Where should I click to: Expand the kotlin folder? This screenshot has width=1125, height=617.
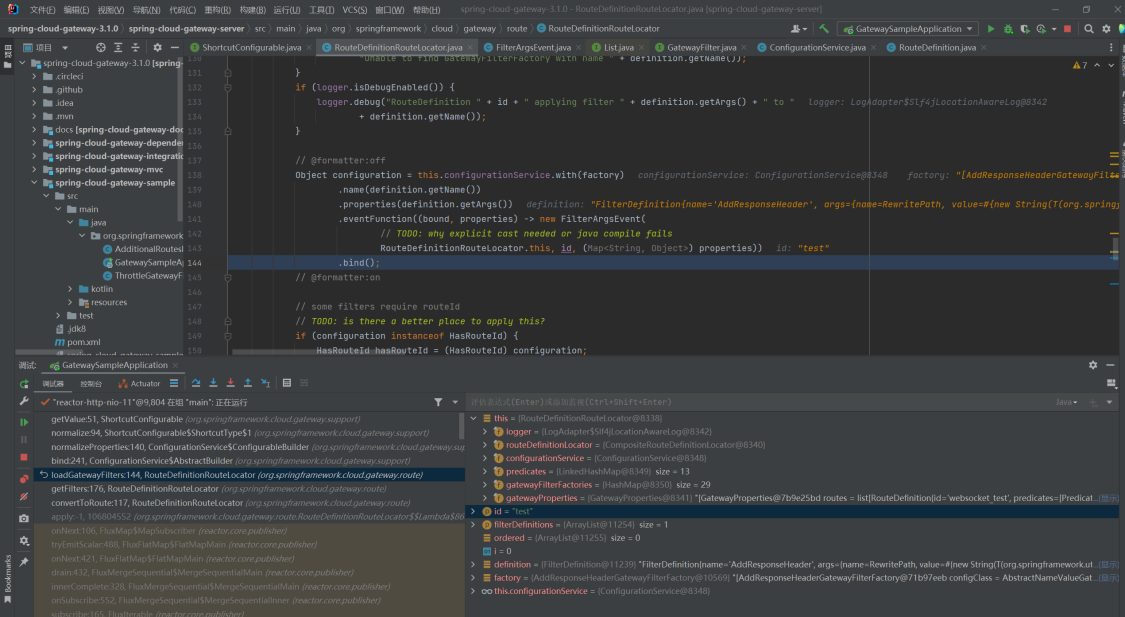click(x=70, y=289)
